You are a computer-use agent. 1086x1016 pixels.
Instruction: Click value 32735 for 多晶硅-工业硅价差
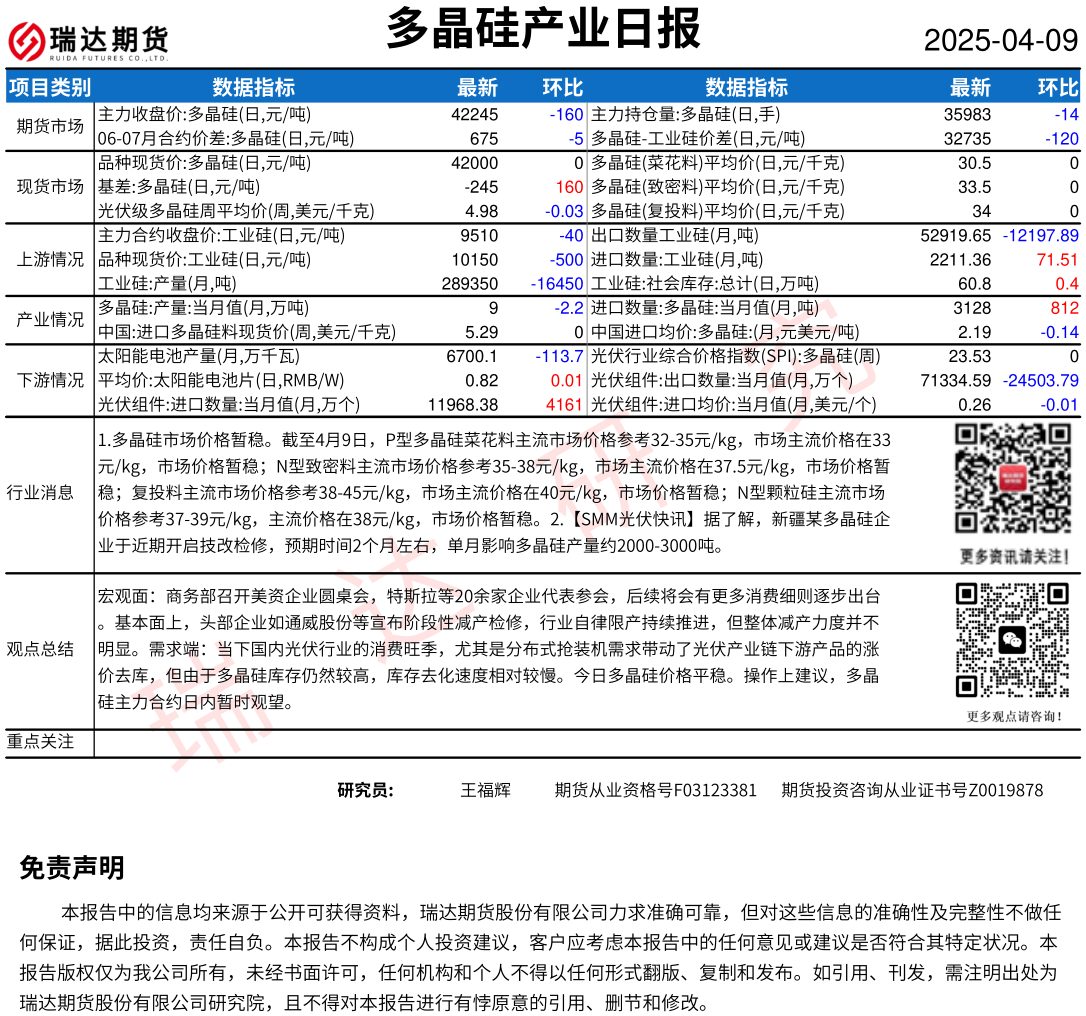click(x=968, y=139)
